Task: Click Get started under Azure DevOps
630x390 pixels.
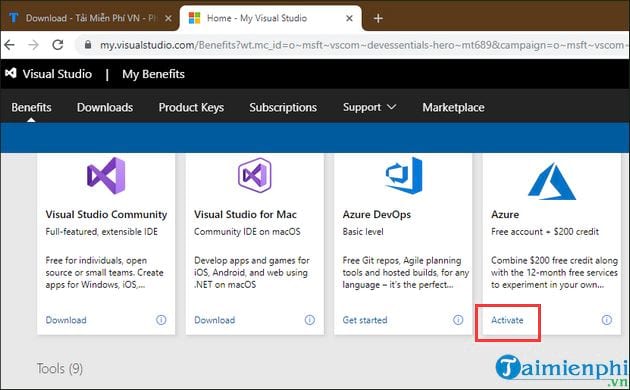Action: tap(365, 320)
